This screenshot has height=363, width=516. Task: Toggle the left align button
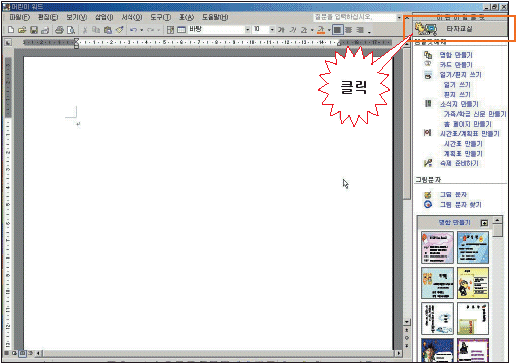[337, 30]
